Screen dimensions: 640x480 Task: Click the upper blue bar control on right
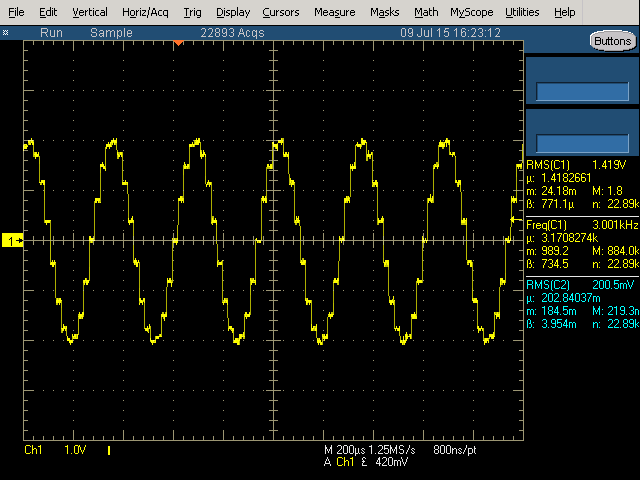click(x=582, y=91)
